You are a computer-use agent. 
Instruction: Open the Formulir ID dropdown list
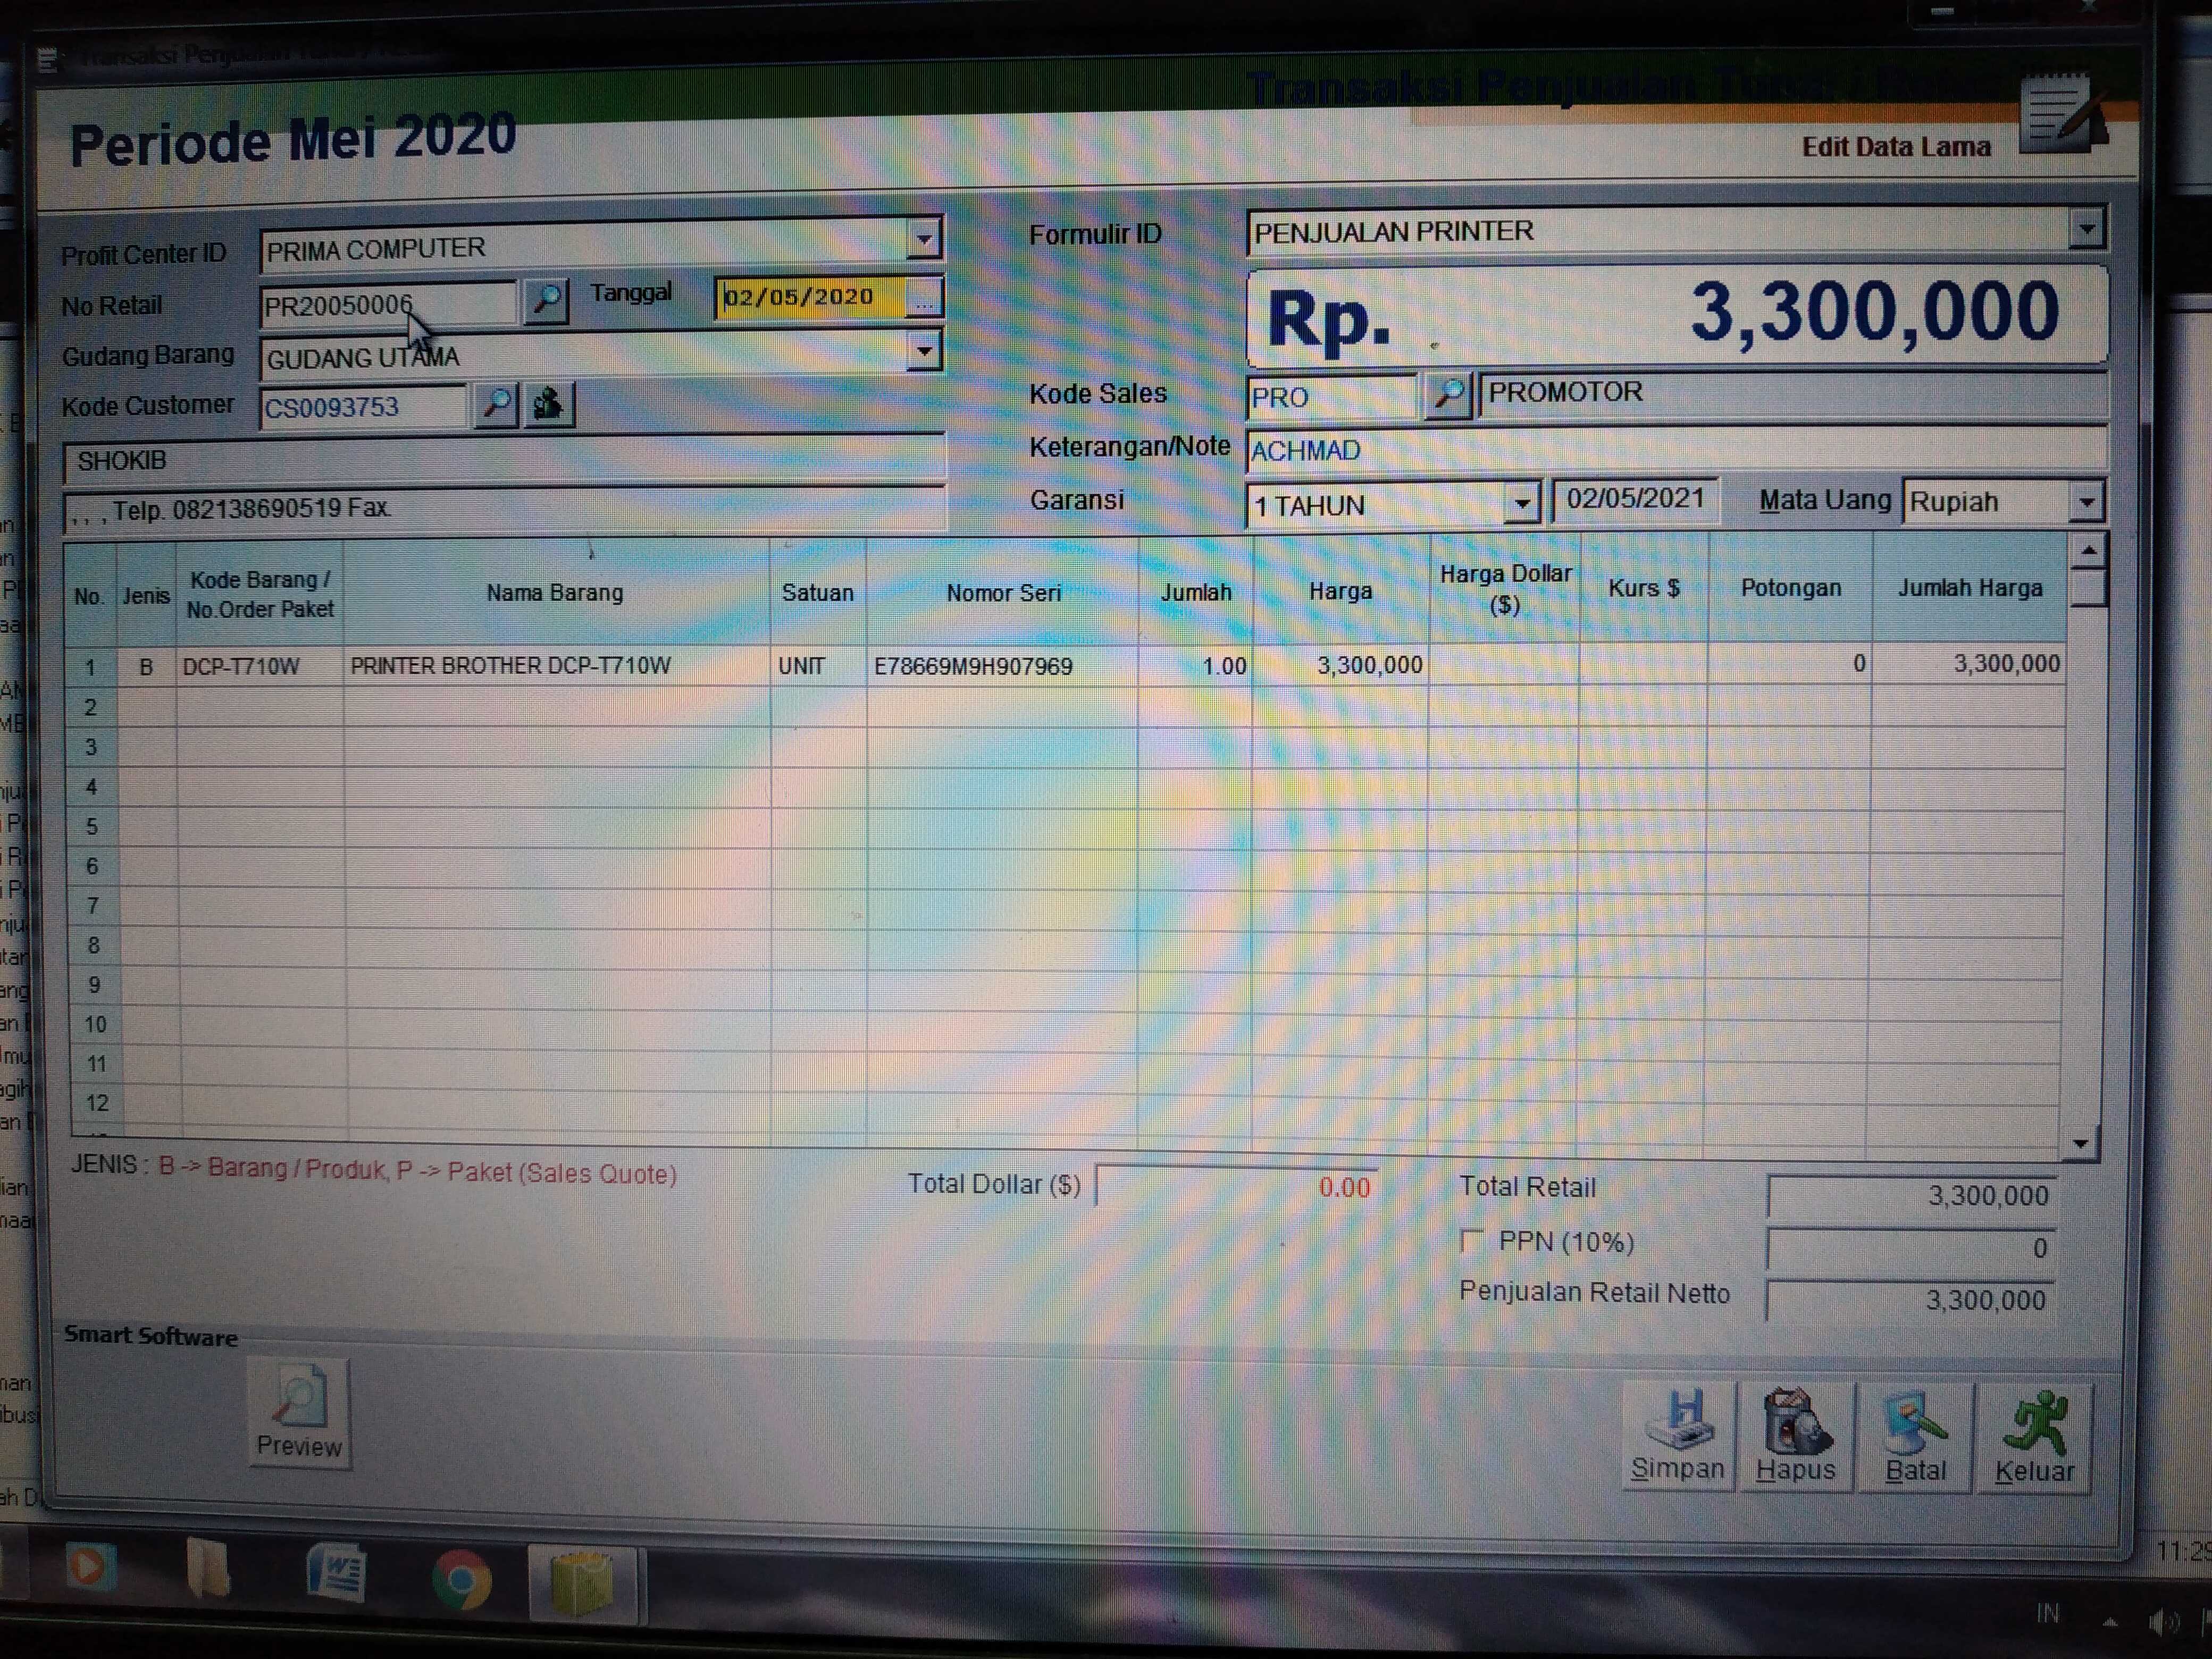click(x=2086, y=229)
